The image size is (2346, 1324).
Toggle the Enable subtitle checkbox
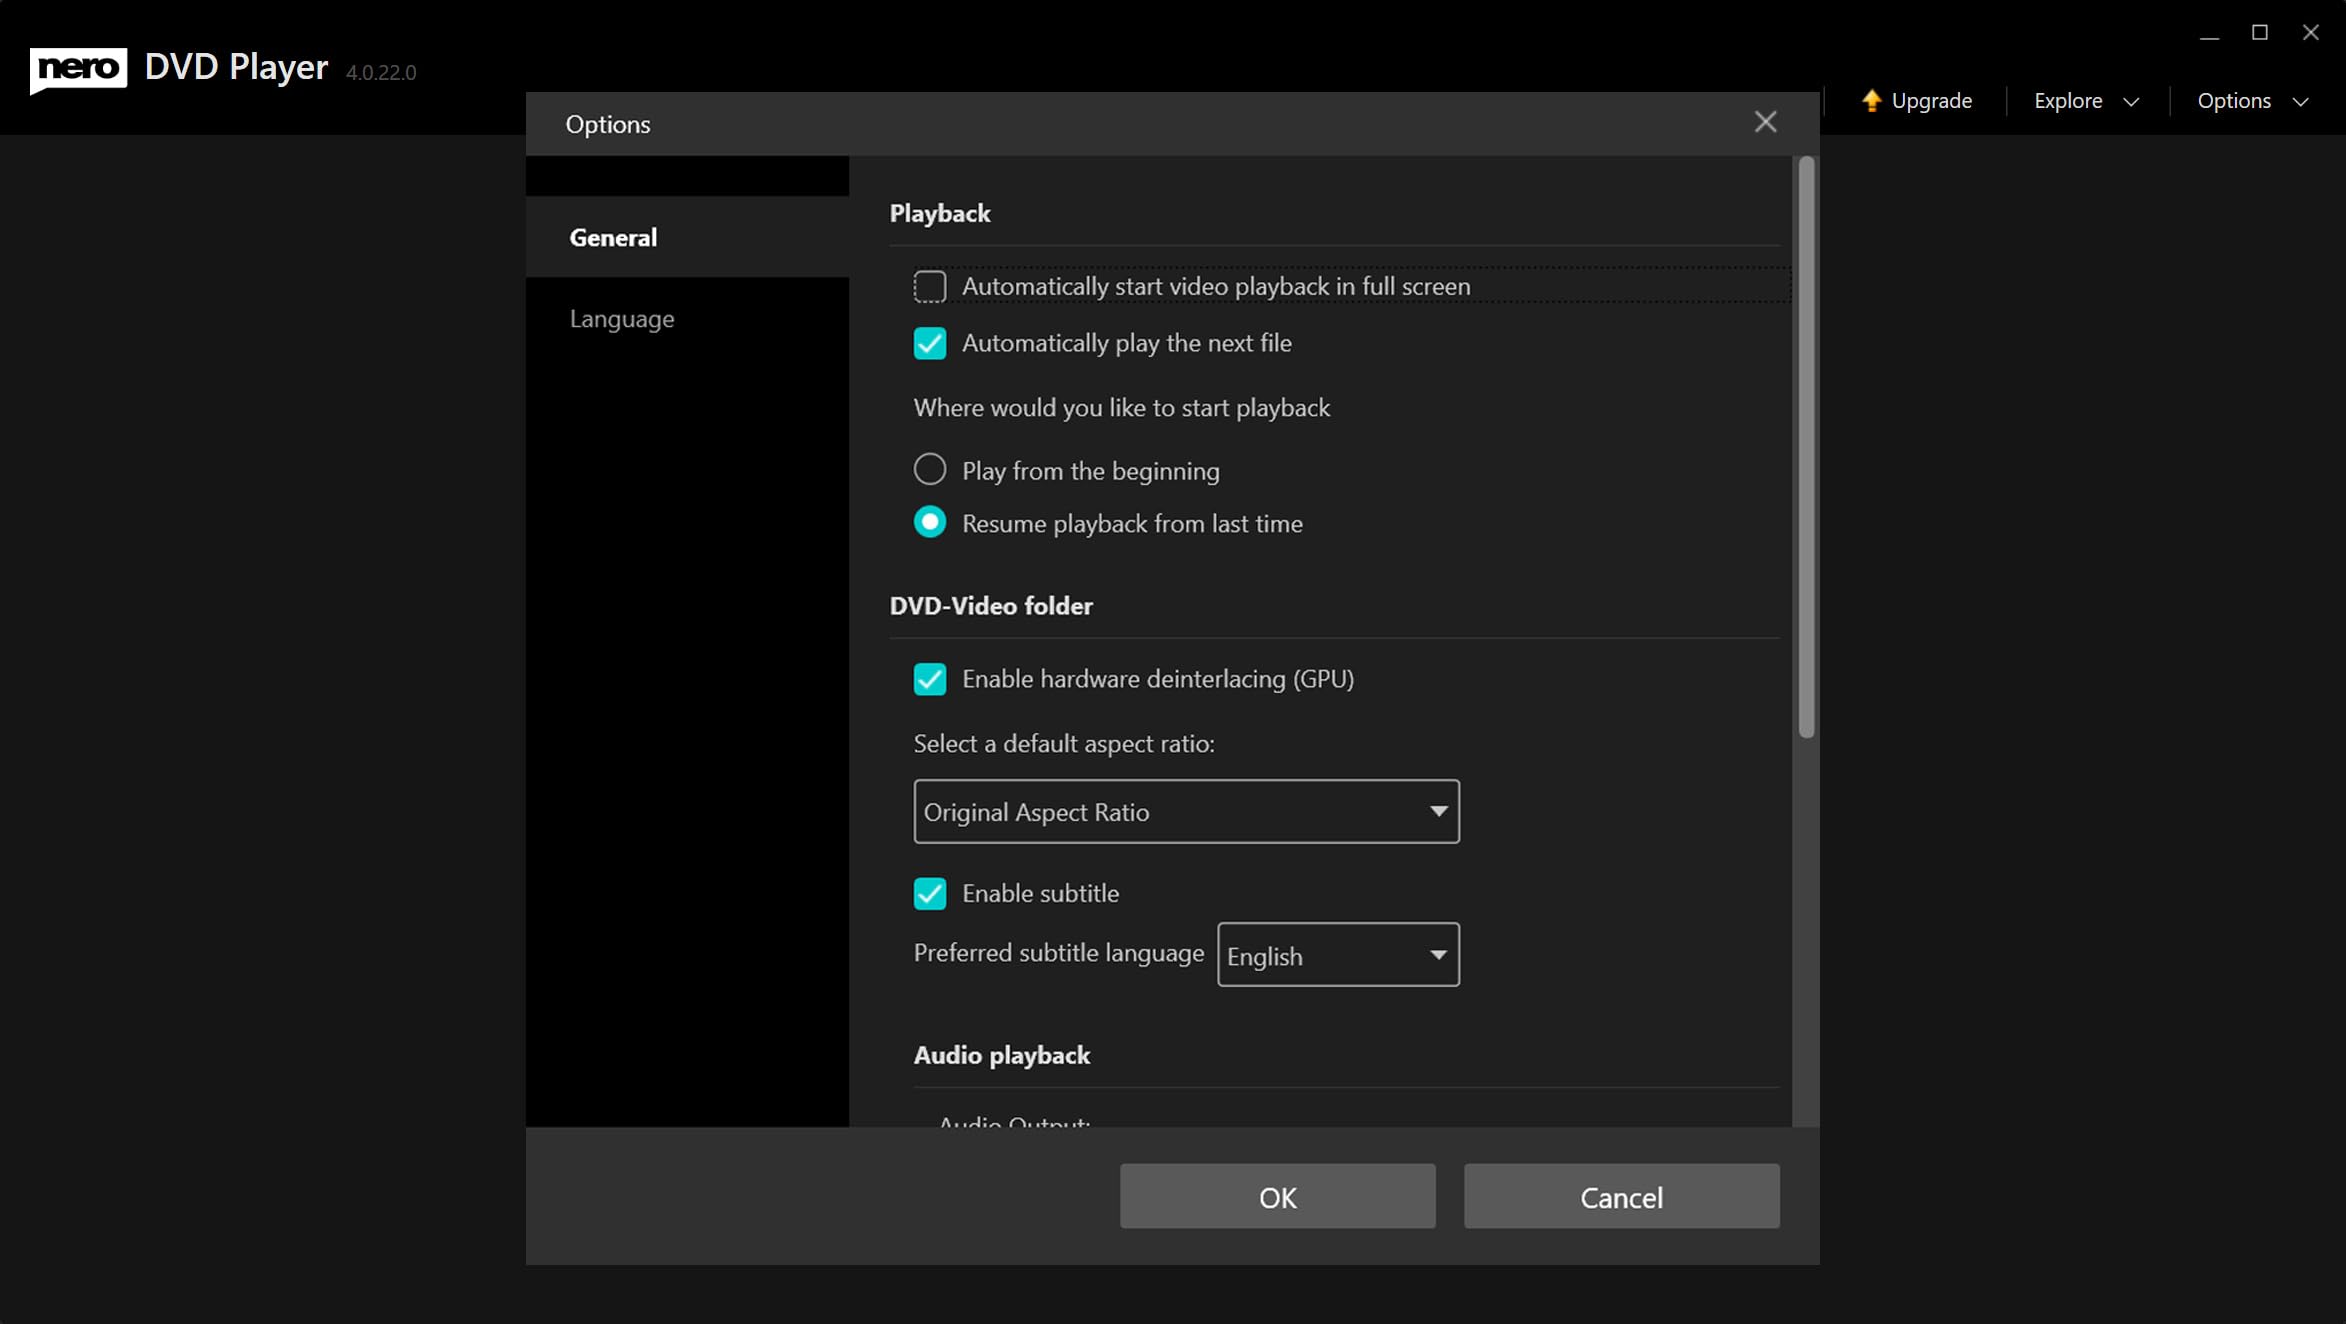coord(929,893)
